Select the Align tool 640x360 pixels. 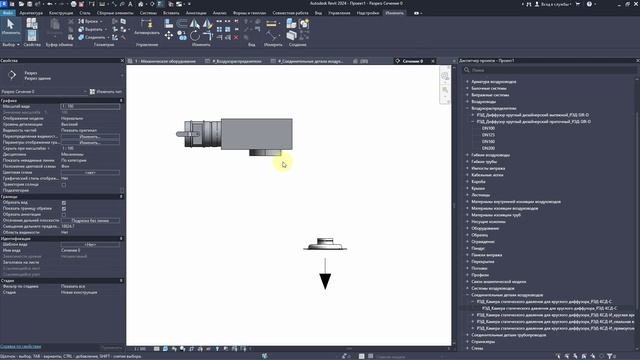(169, 24)
